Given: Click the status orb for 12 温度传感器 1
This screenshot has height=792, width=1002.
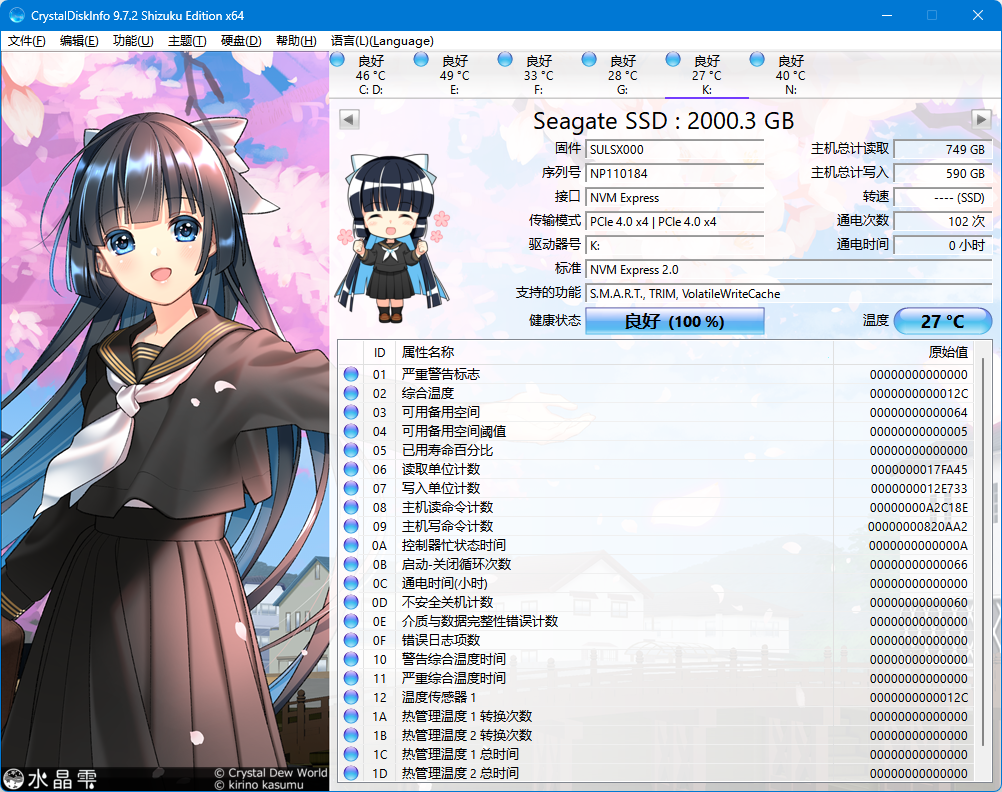Looking at the screenshot, I should pyautogui.click(x=351, y=697).
